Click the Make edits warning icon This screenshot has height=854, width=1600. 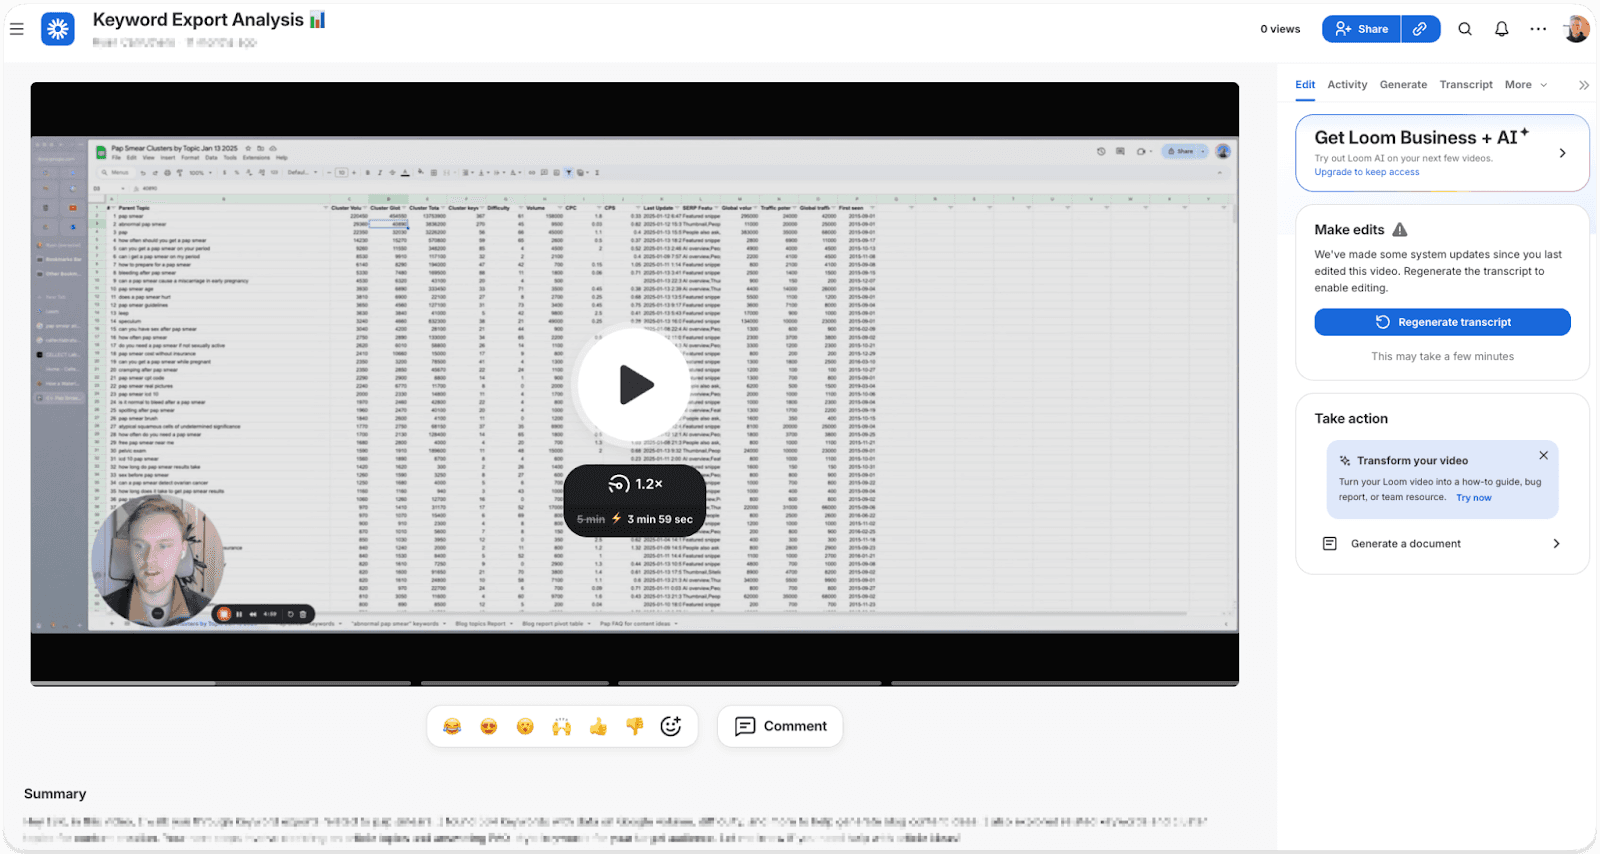(1400, 230)
